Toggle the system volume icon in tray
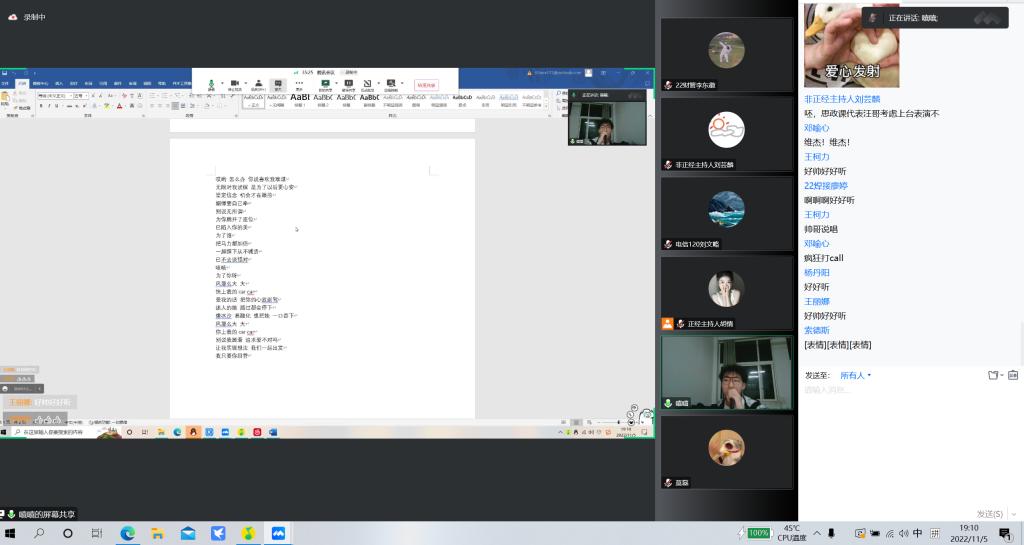This screenshot has height=545, width=1024. (902, 534)
